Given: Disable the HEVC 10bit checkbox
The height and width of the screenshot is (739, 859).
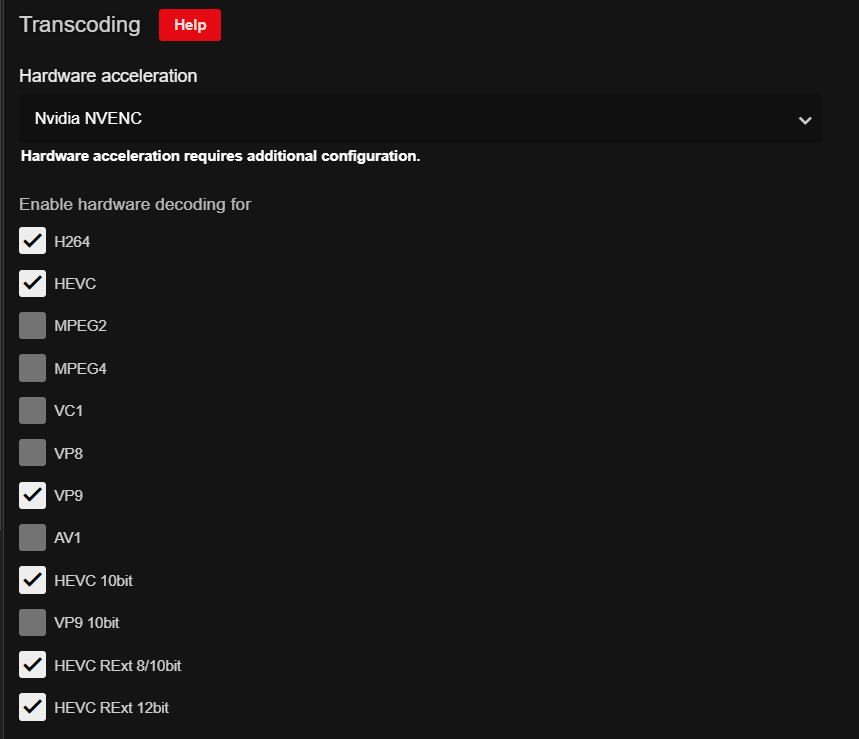Looking at the screenshot, I should click(33, 580).
